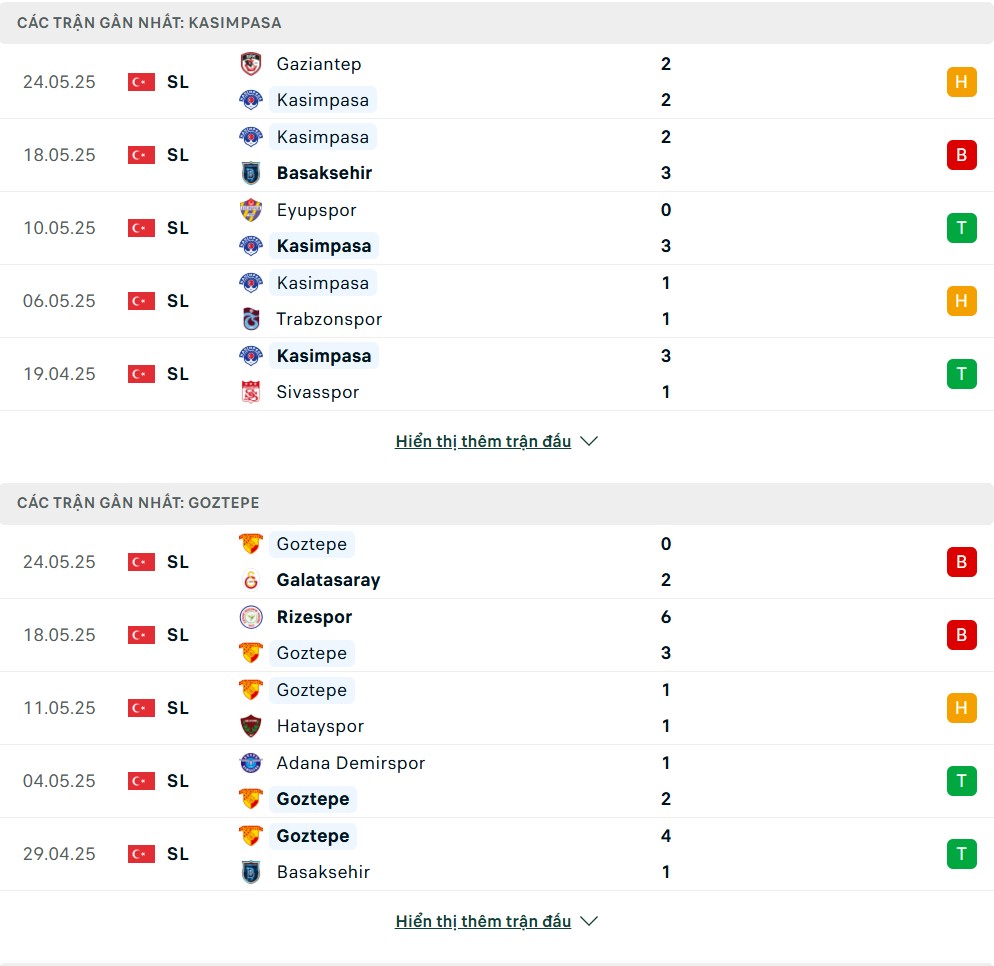Click the Galatasaray club crest
The height and width of the screenshot is (966, 994).
pos(251,580)
